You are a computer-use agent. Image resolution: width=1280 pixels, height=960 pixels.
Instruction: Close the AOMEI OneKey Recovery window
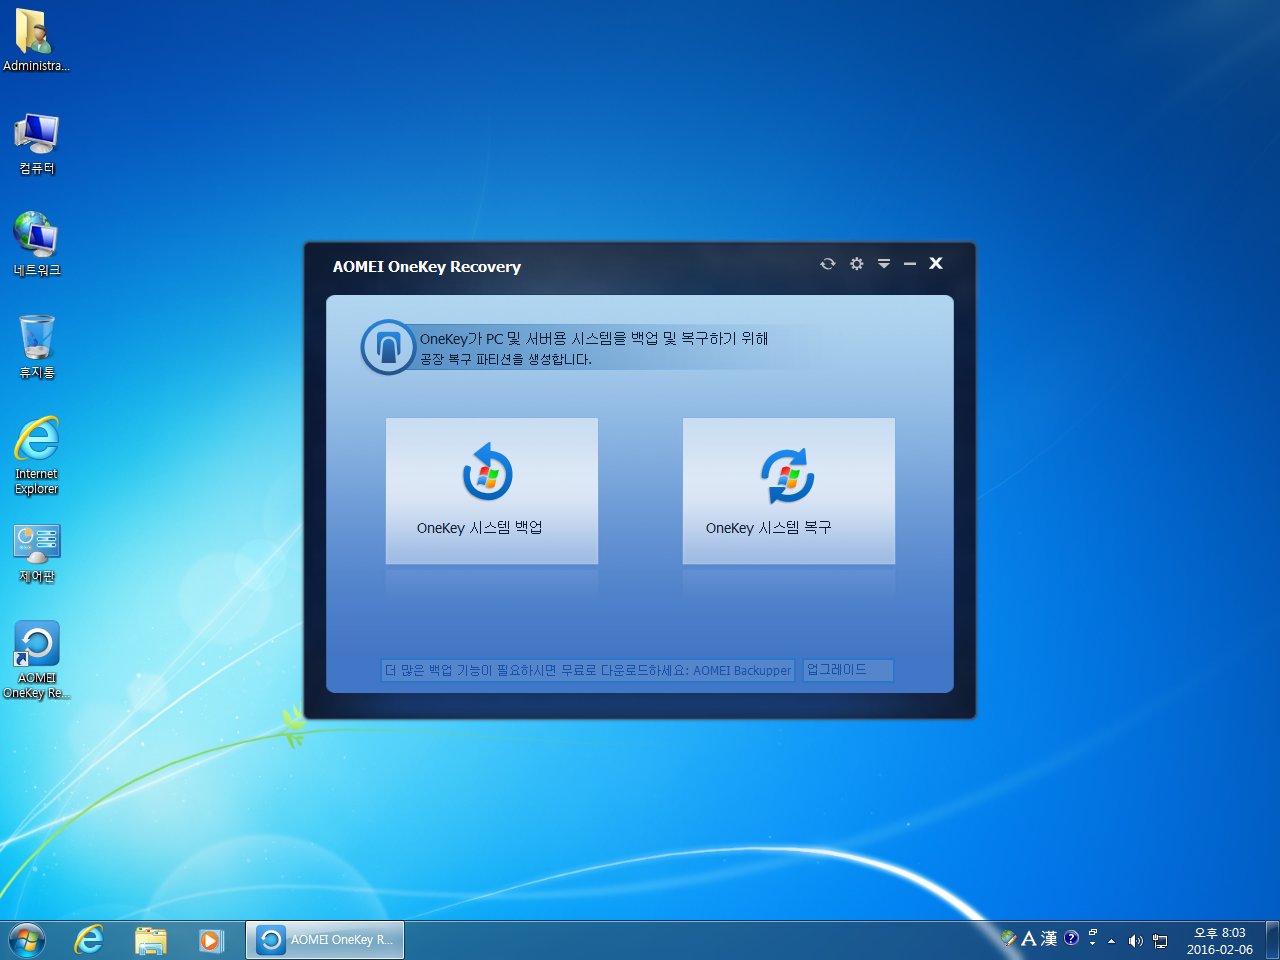tap(936, 263)
